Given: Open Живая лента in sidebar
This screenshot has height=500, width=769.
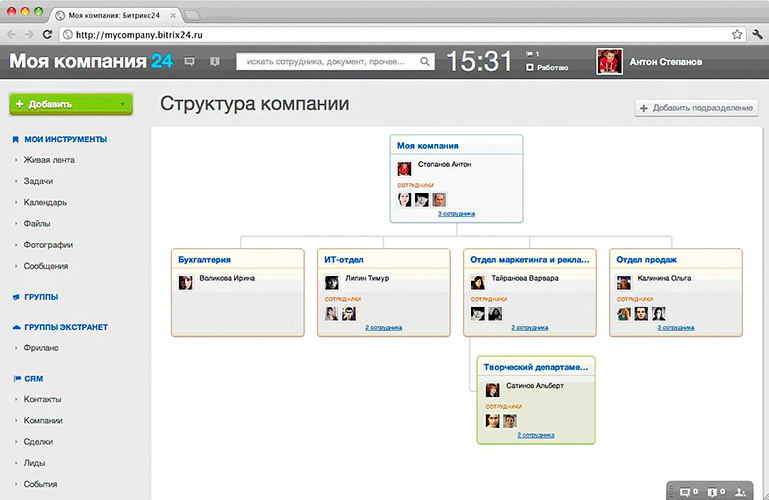Looking at the screenshot, I should (49, 160).
